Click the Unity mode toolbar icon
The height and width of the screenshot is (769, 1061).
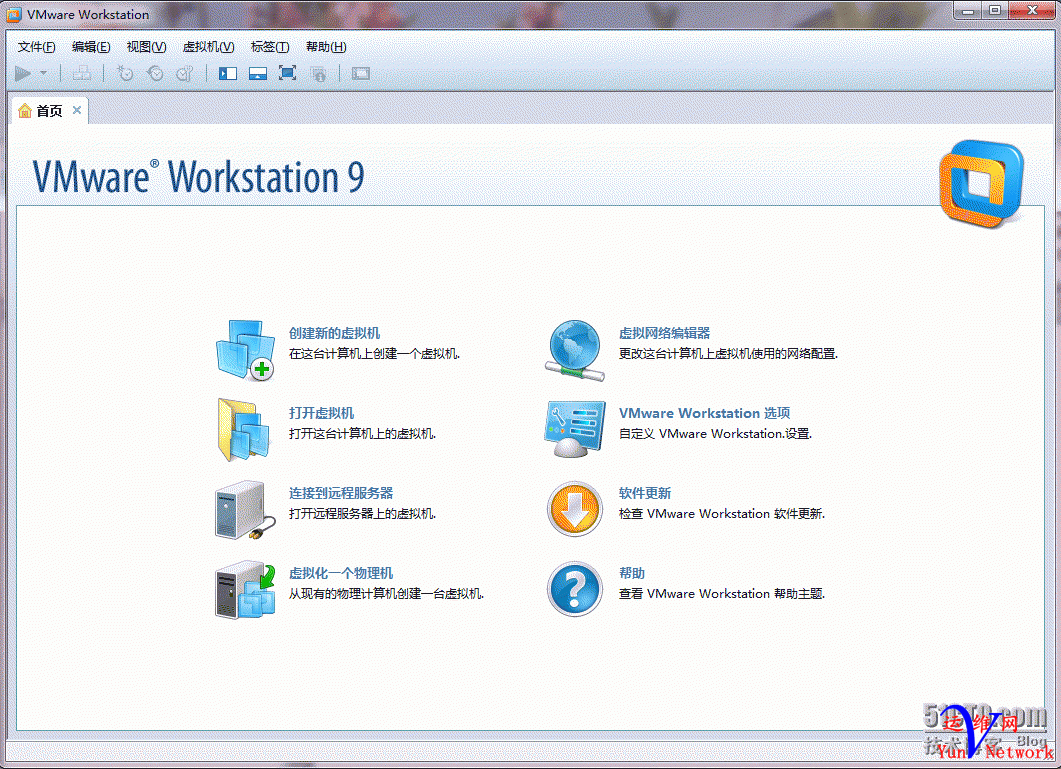coord(318,73)
